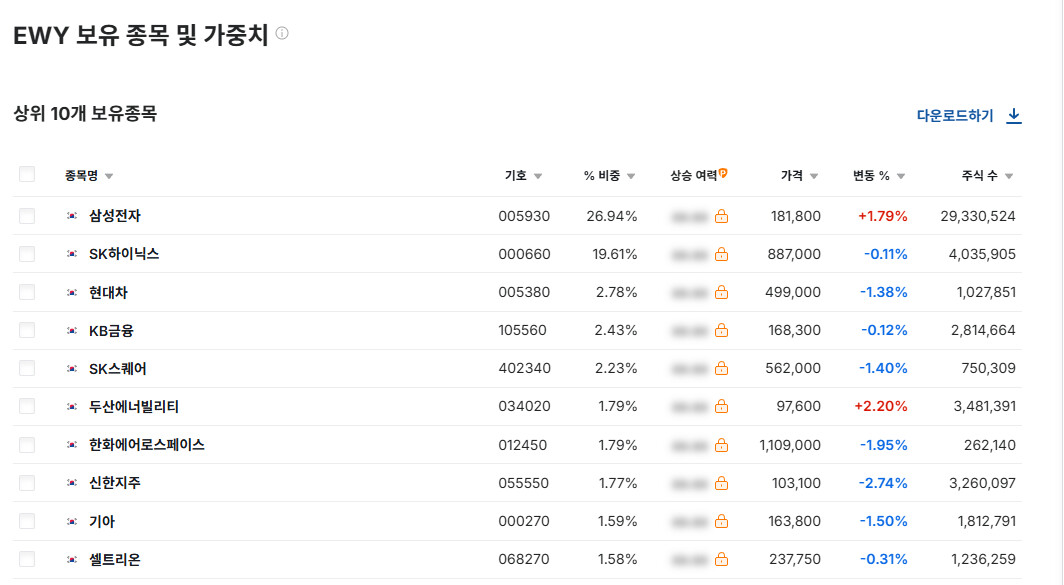The height and width of the screenshot is (585, 1064).
Task: Open the SK하이닉스 stock link
Action: [x=124, y=254]
